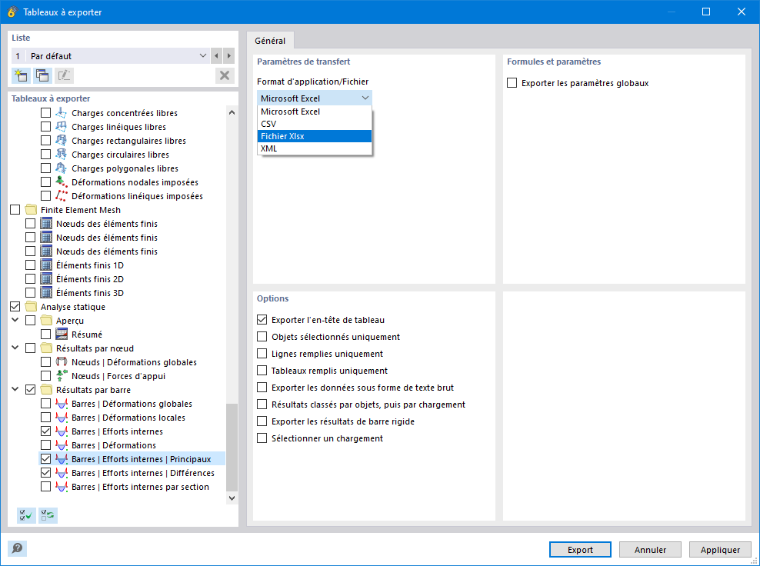Check the Finite Element Mesh folder checkbox
The width and height of the screenshot is (760, 566).
[x=15, y=210]
